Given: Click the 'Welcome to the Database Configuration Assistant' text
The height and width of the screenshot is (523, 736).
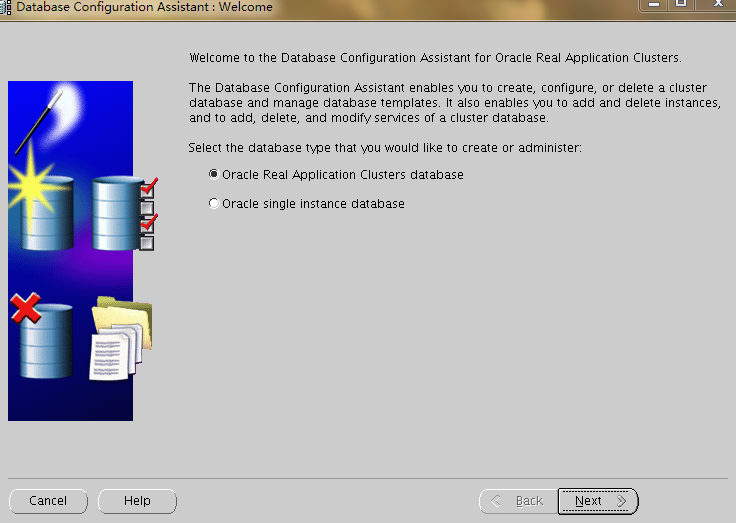Looking at the screenshot, I should [435, 58].
